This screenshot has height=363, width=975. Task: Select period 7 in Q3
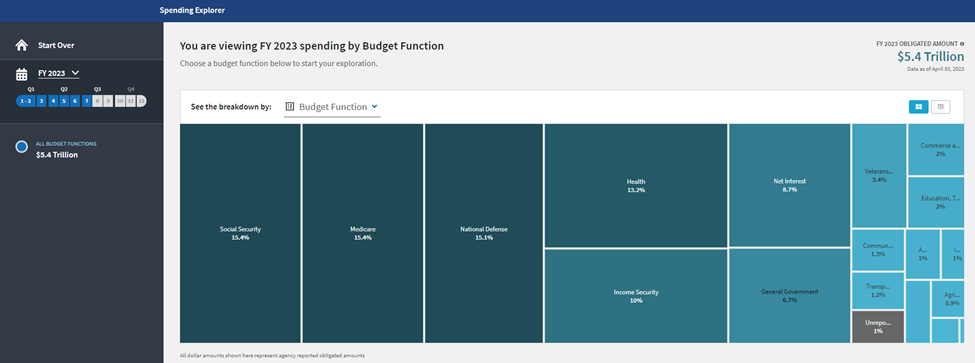(x=86, y=101)
